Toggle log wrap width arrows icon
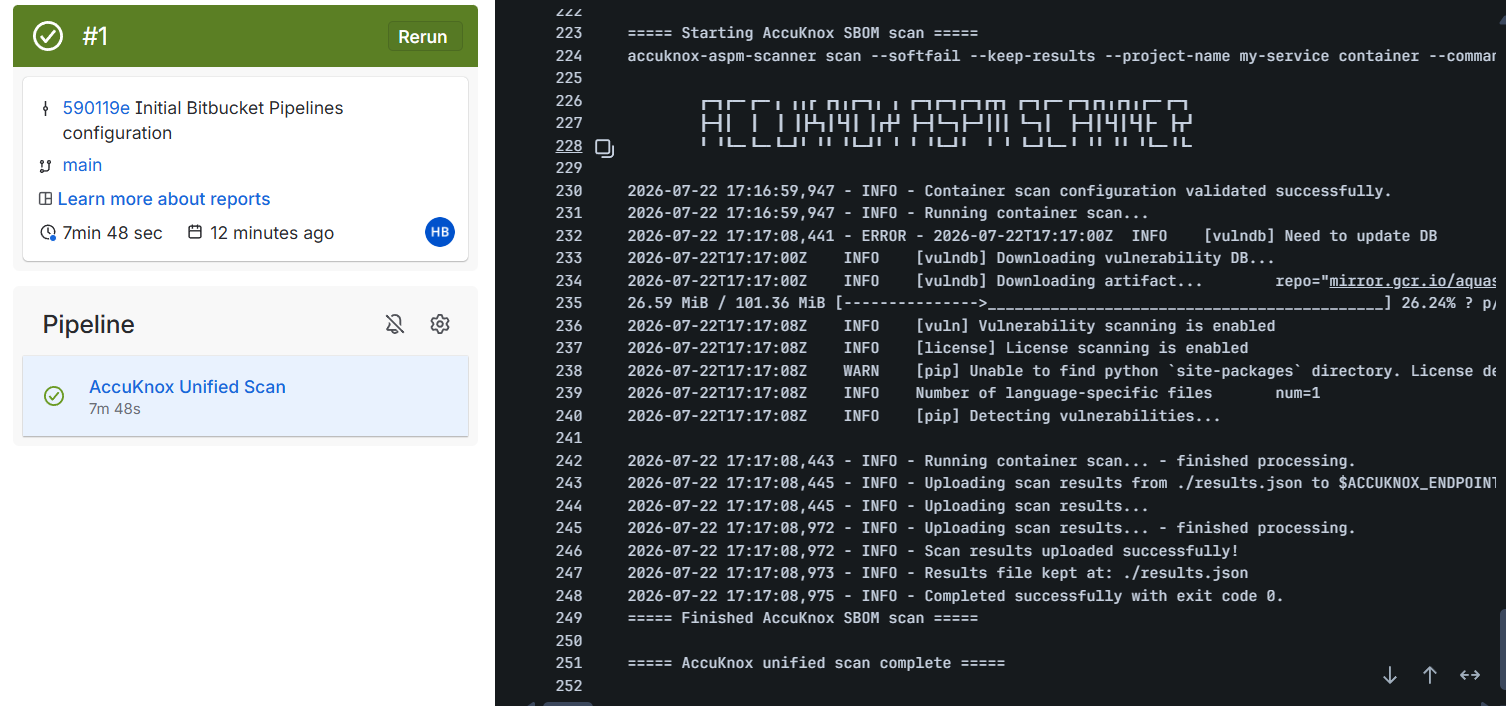The width and height of the screenshot is (1506, 706). pyautogui.click(x=1470, y=675)
